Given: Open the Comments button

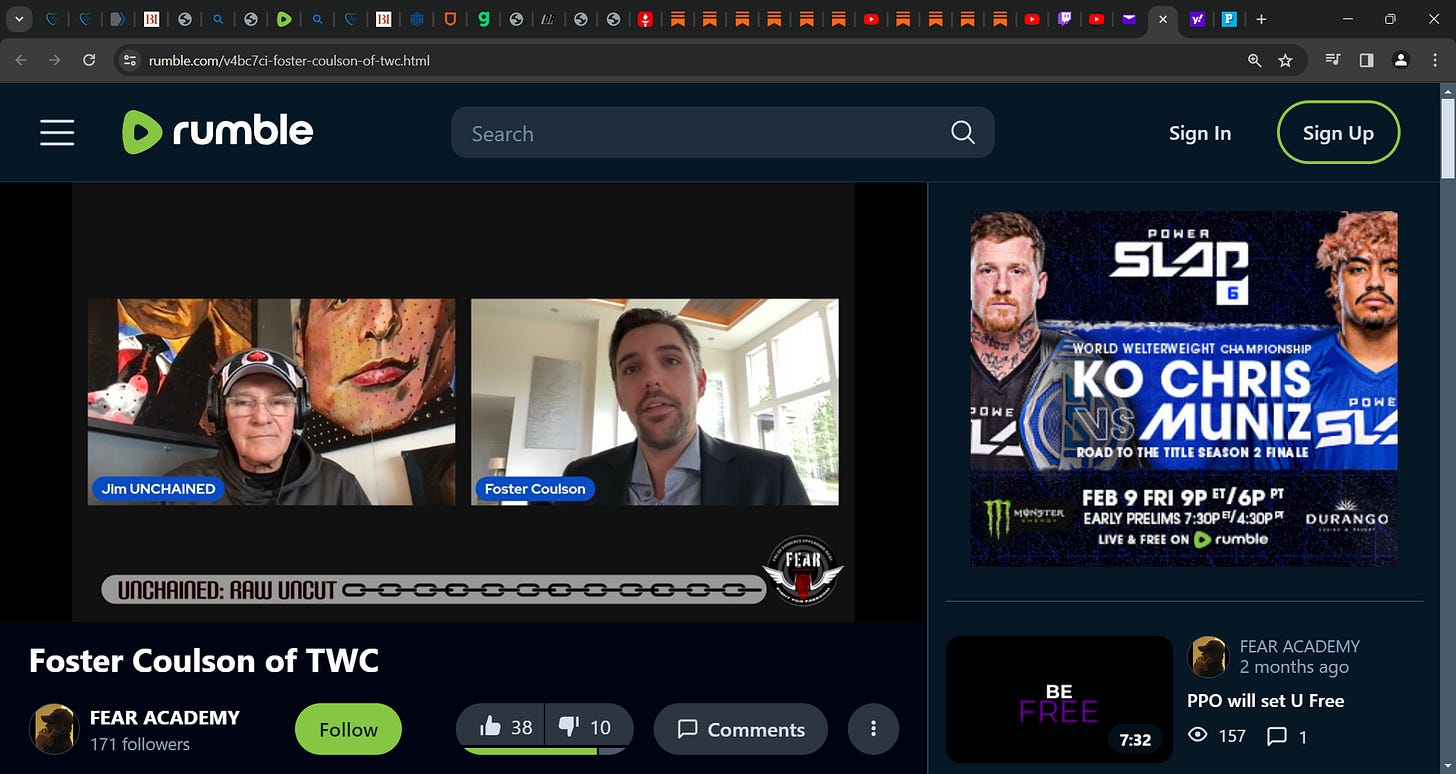Looking at the screenshot, I should point(741,729).
